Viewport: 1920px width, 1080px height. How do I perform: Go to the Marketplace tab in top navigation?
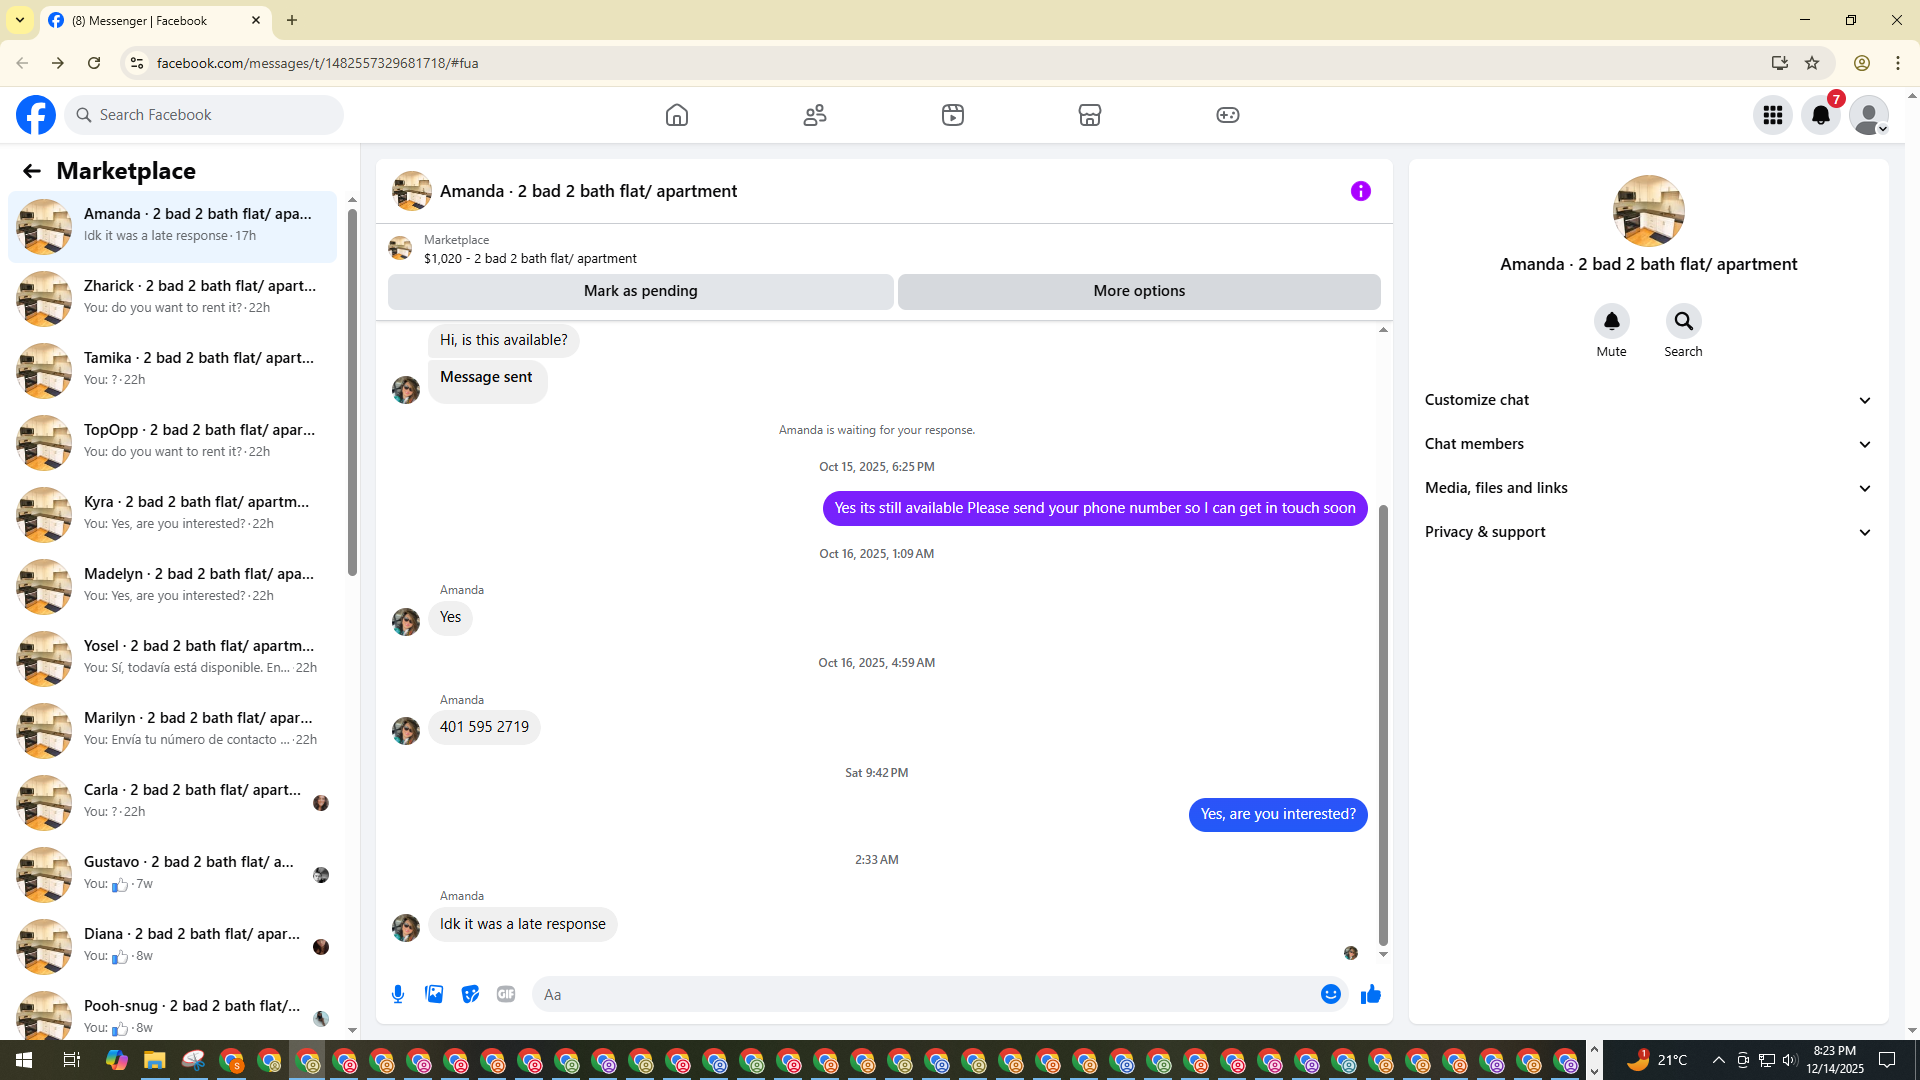coord(1089,115)
